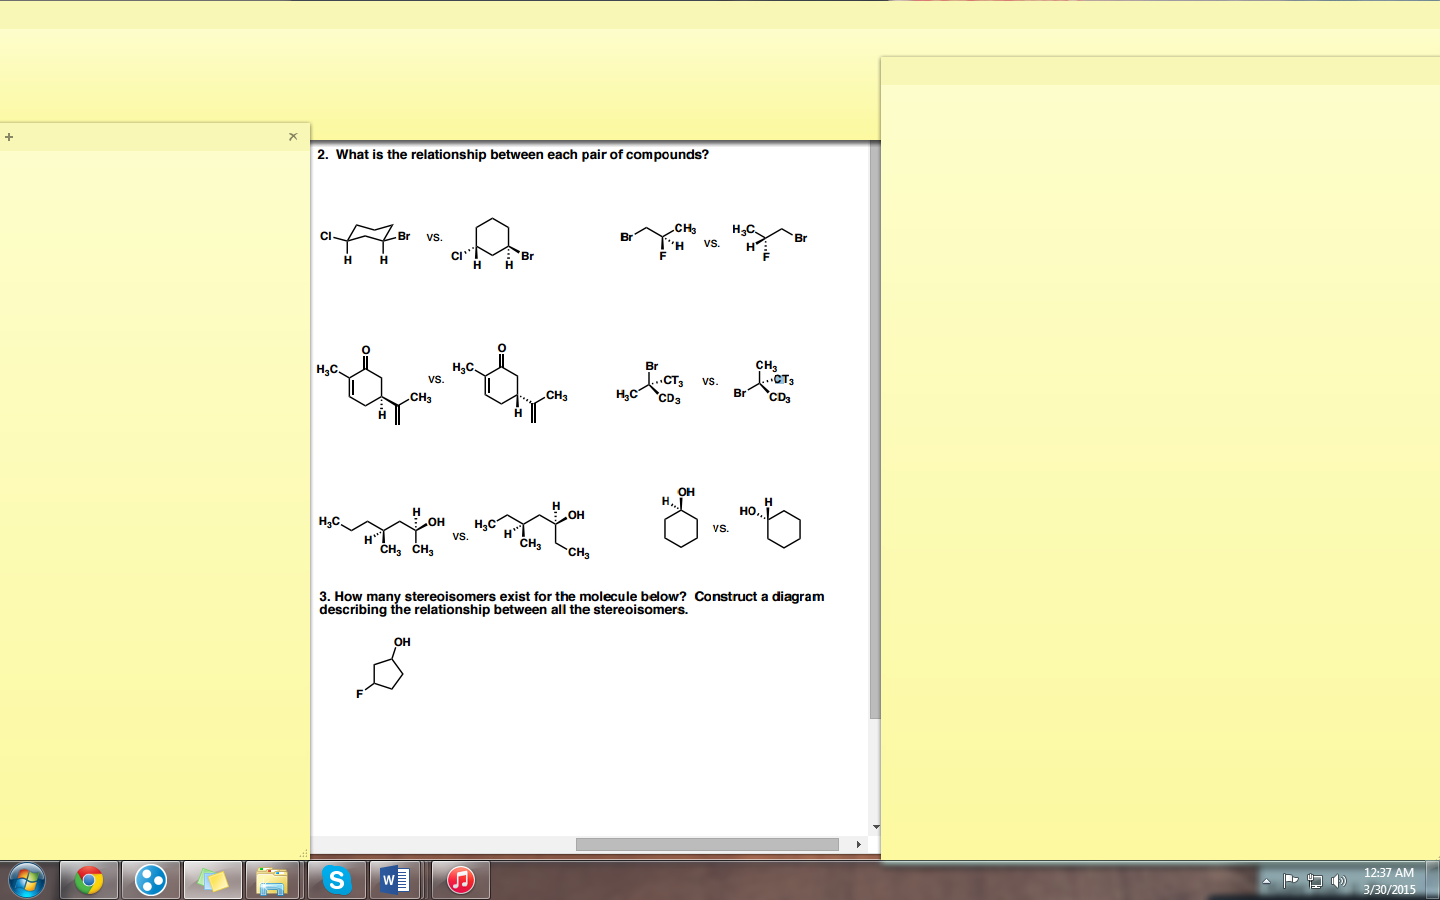The width and height of the screenshot is (1440, 900).
Task: Select the cyclopentane structure with OH and F
Action: click(383, 668)
